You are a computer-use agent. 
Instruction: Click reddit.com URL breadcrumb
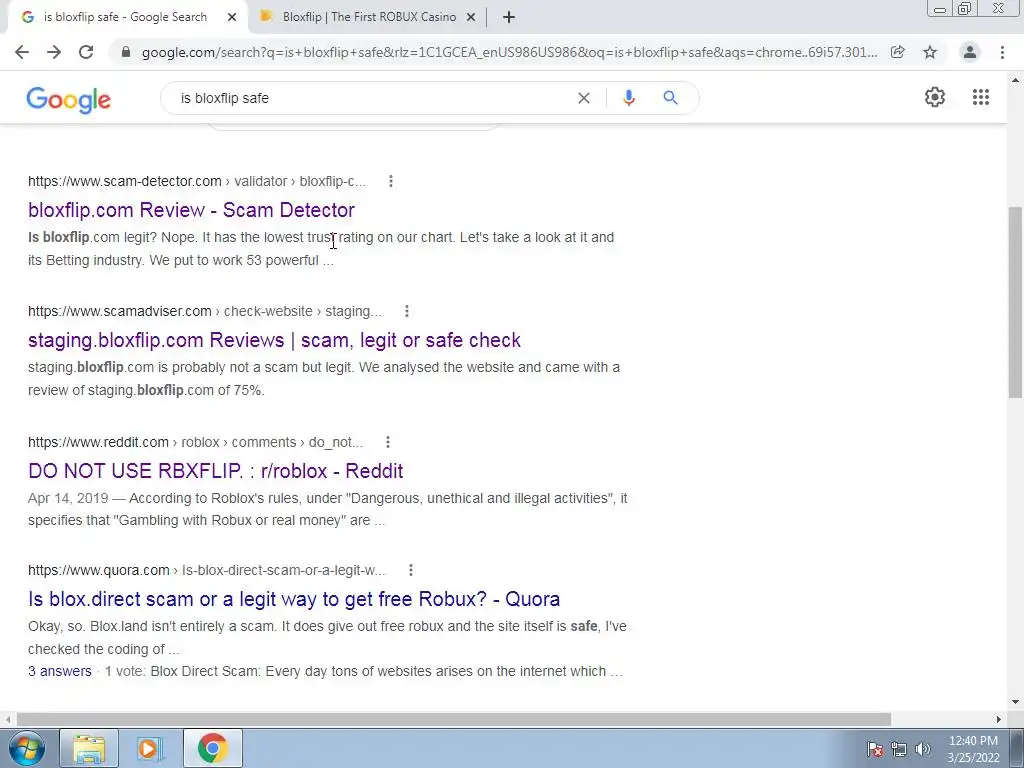(195, 442)
